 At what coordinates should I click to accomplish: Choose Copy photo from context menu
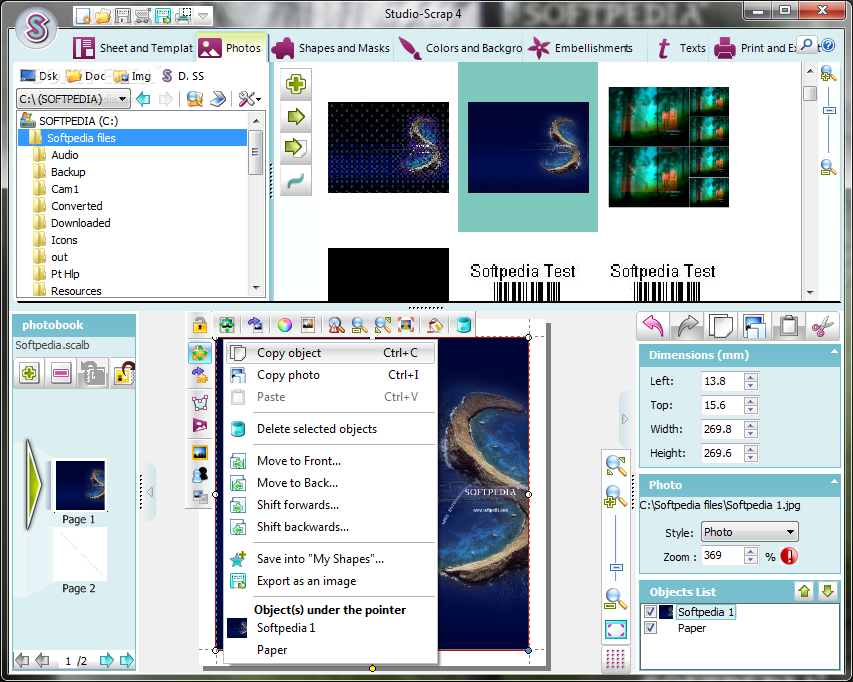(x=330, y=375)
